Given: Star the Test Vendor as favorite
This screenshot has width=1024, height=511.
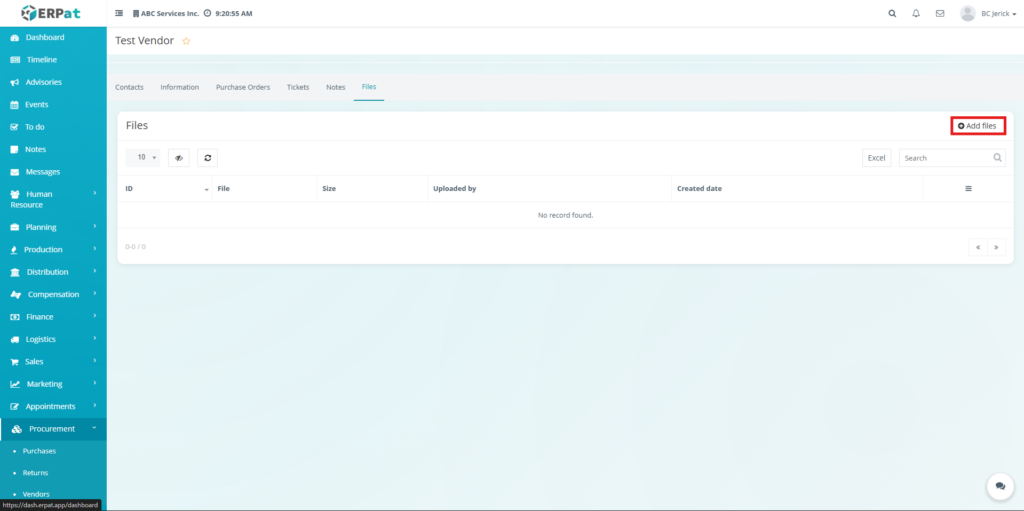Looking at the screenshot, I should tap(186, 41).
